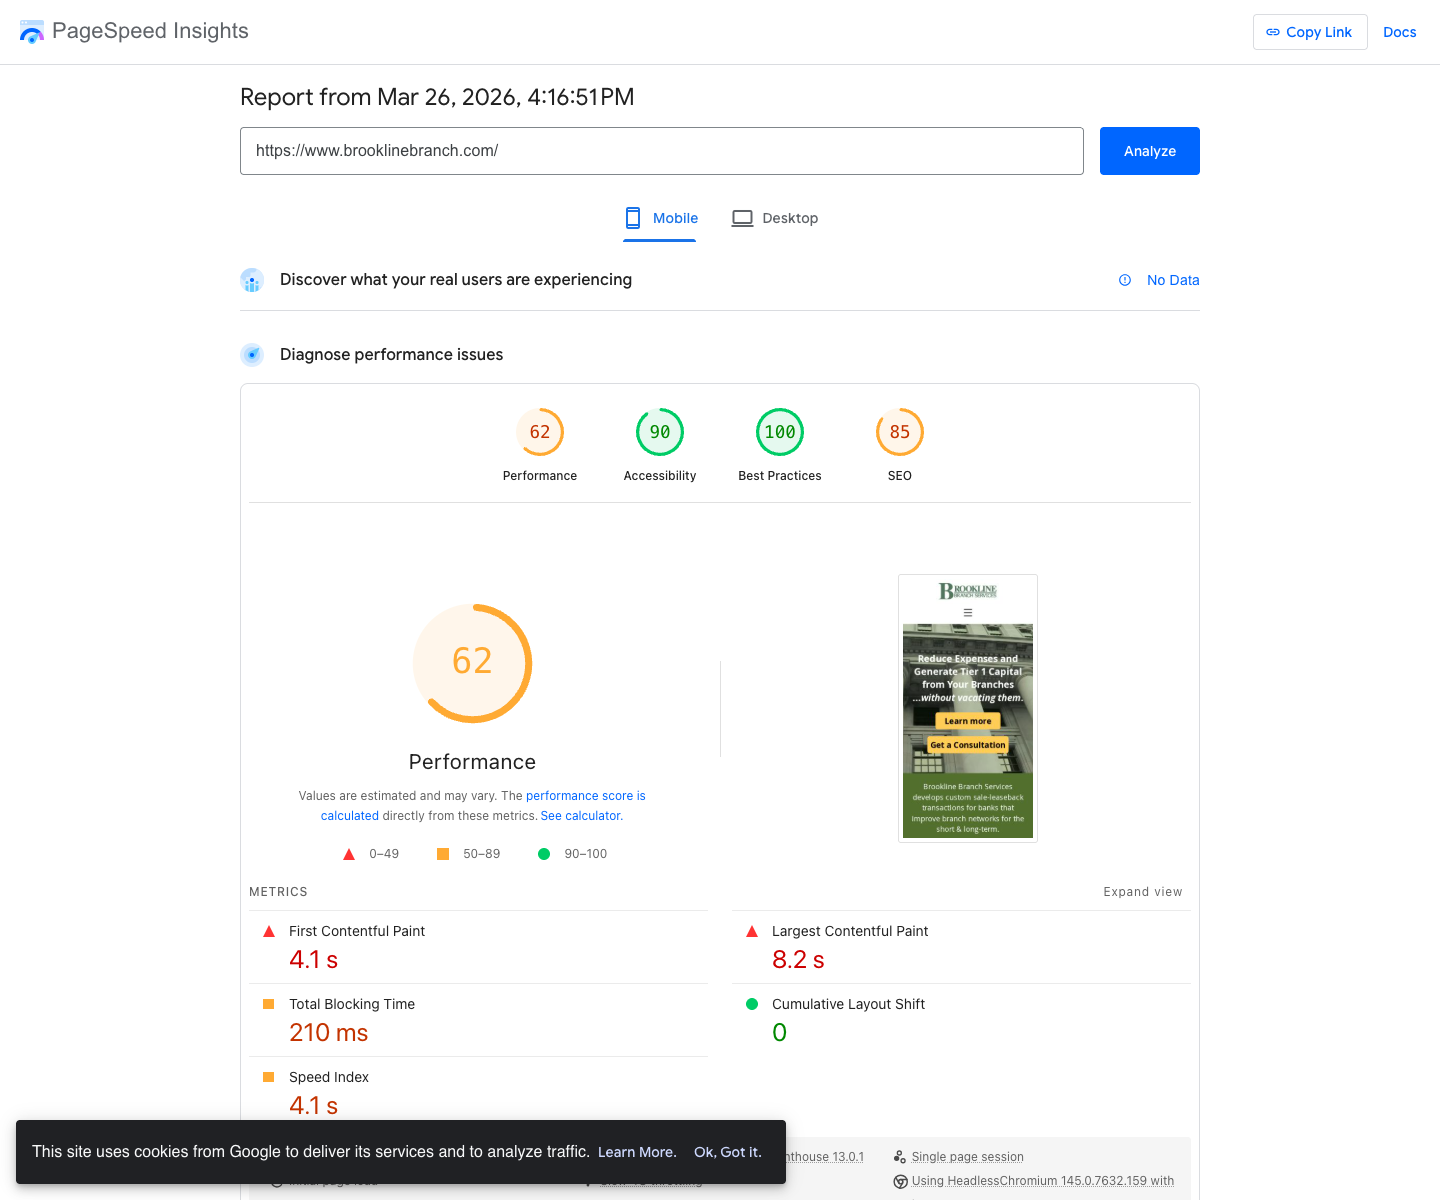Click the PageSpeed Insights logo icon
This screenshot has height=1200, width=1440.
(31, 31)
